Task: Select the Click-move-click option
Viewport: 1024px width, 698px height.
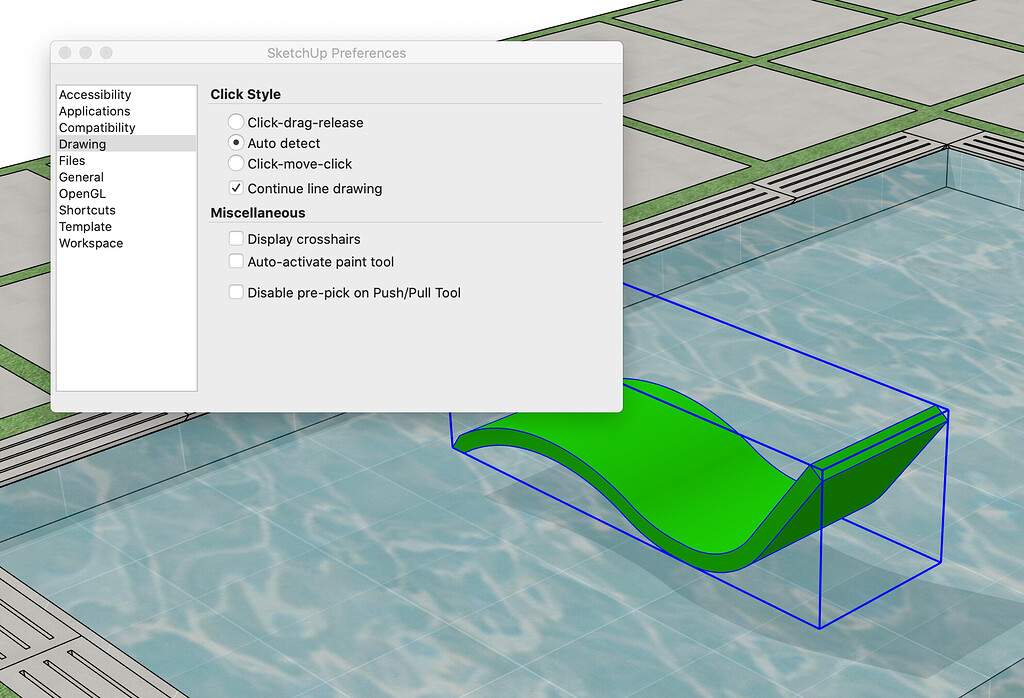Action: 235,164
